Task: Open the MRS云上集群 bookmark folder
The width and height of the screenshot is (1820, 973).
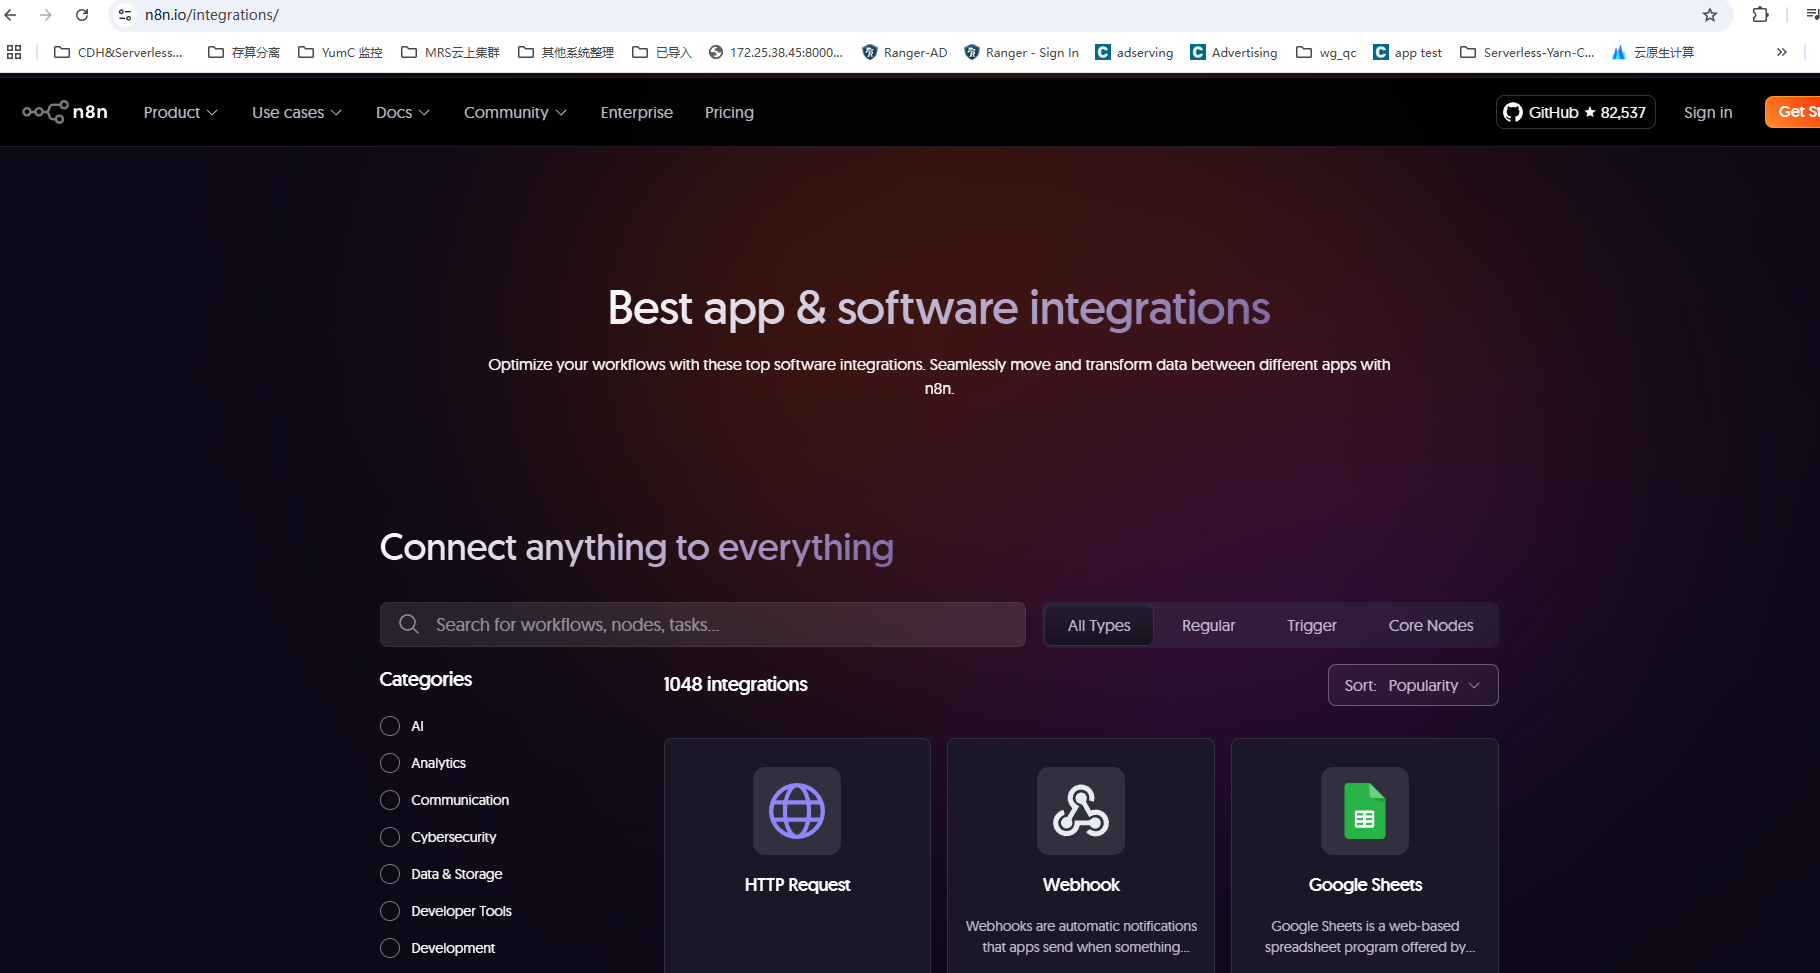Action: [450, 52]
